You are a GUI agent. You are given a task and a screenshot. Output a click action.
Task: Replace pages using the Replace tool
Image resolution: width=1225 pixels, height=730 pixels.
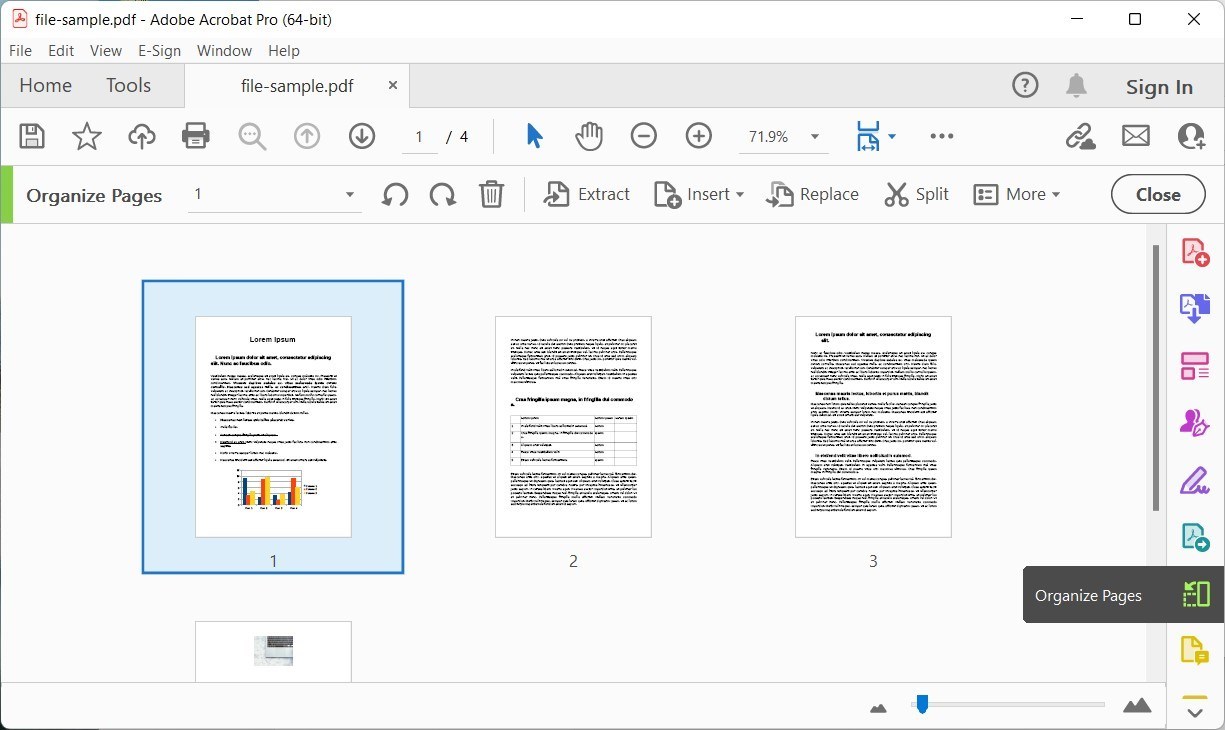pos(812,194)
